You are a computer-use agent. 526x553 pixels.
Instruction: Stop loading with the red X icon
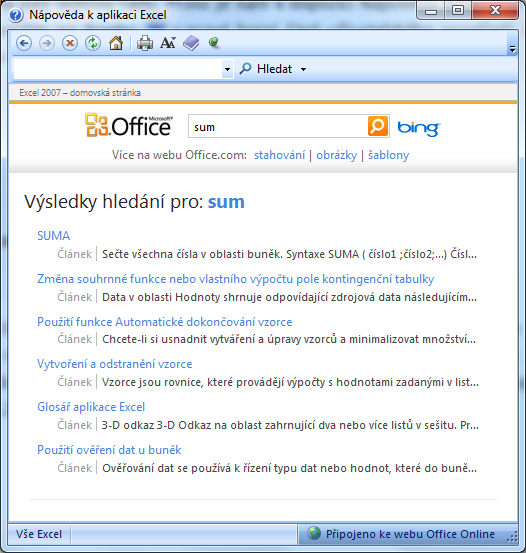pyautogui.click(x=70, y=43)
